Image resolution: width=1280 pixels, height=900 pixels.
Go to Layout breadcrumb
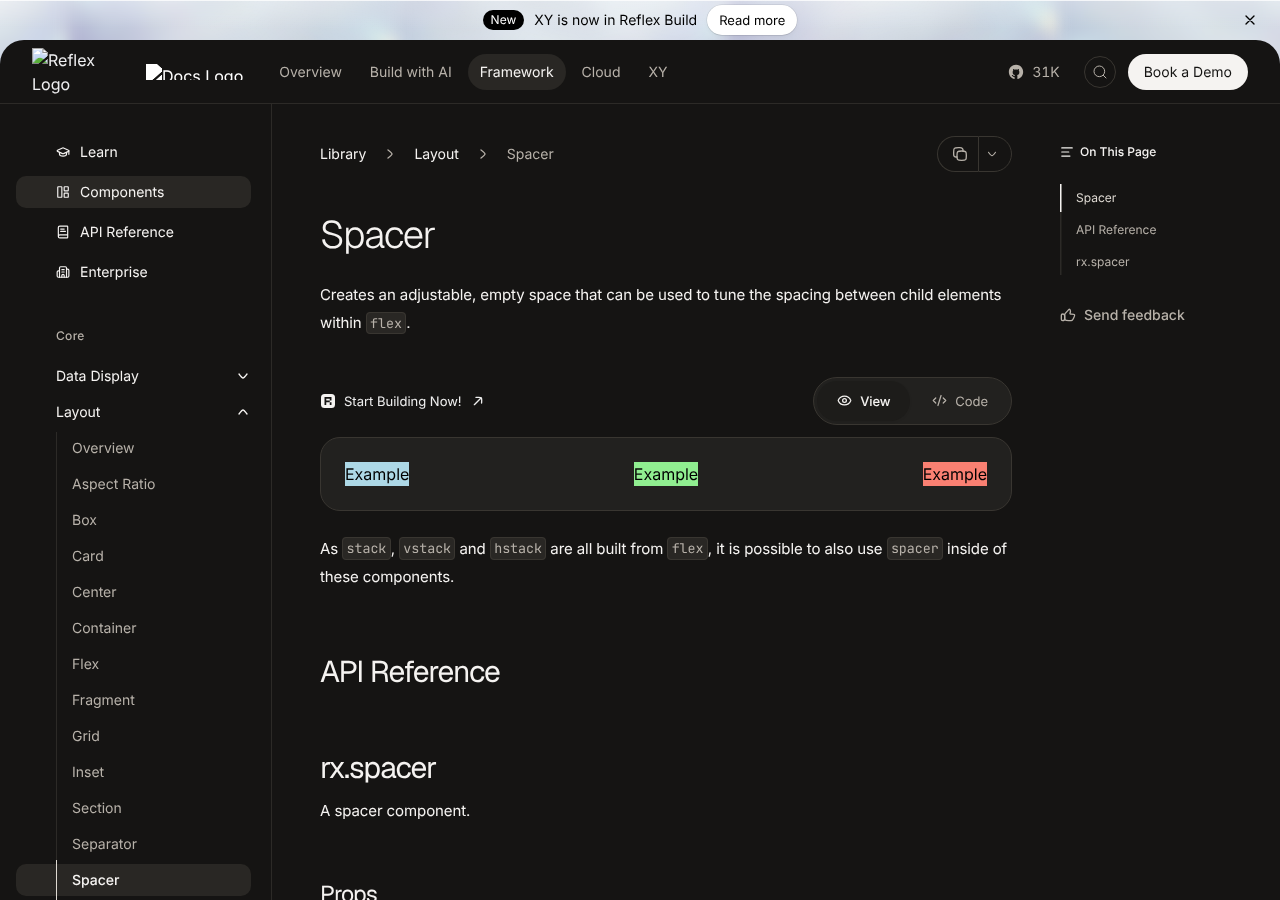[437, 154]
